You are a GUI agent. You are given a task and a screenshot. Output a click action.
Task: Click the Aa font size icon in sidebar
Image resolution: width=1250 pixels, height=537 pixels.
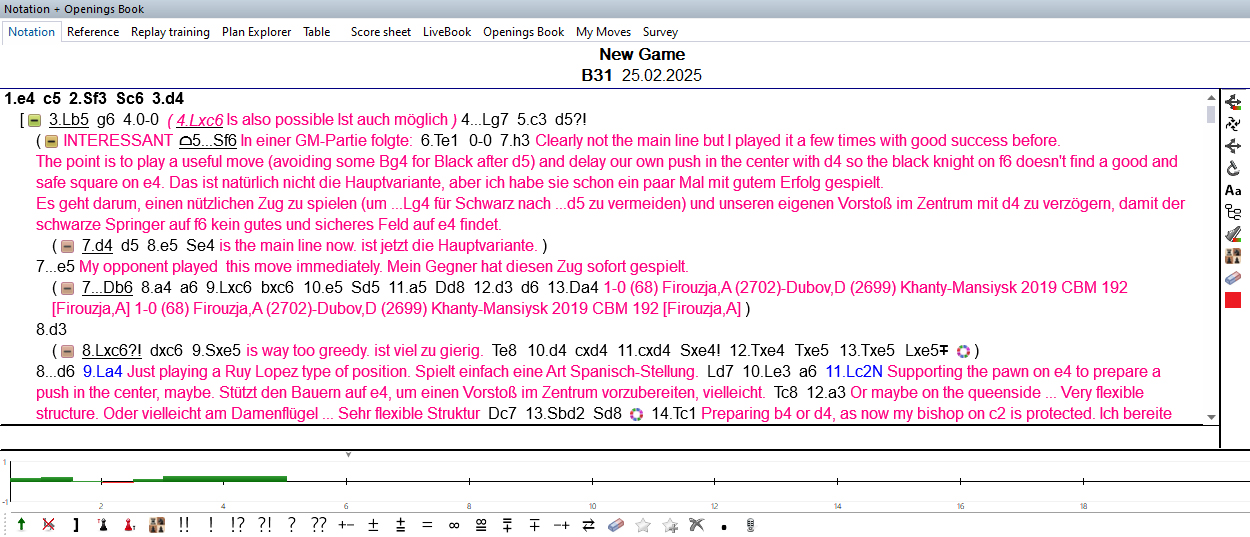pyautogui.click(x=1233, y=190)
